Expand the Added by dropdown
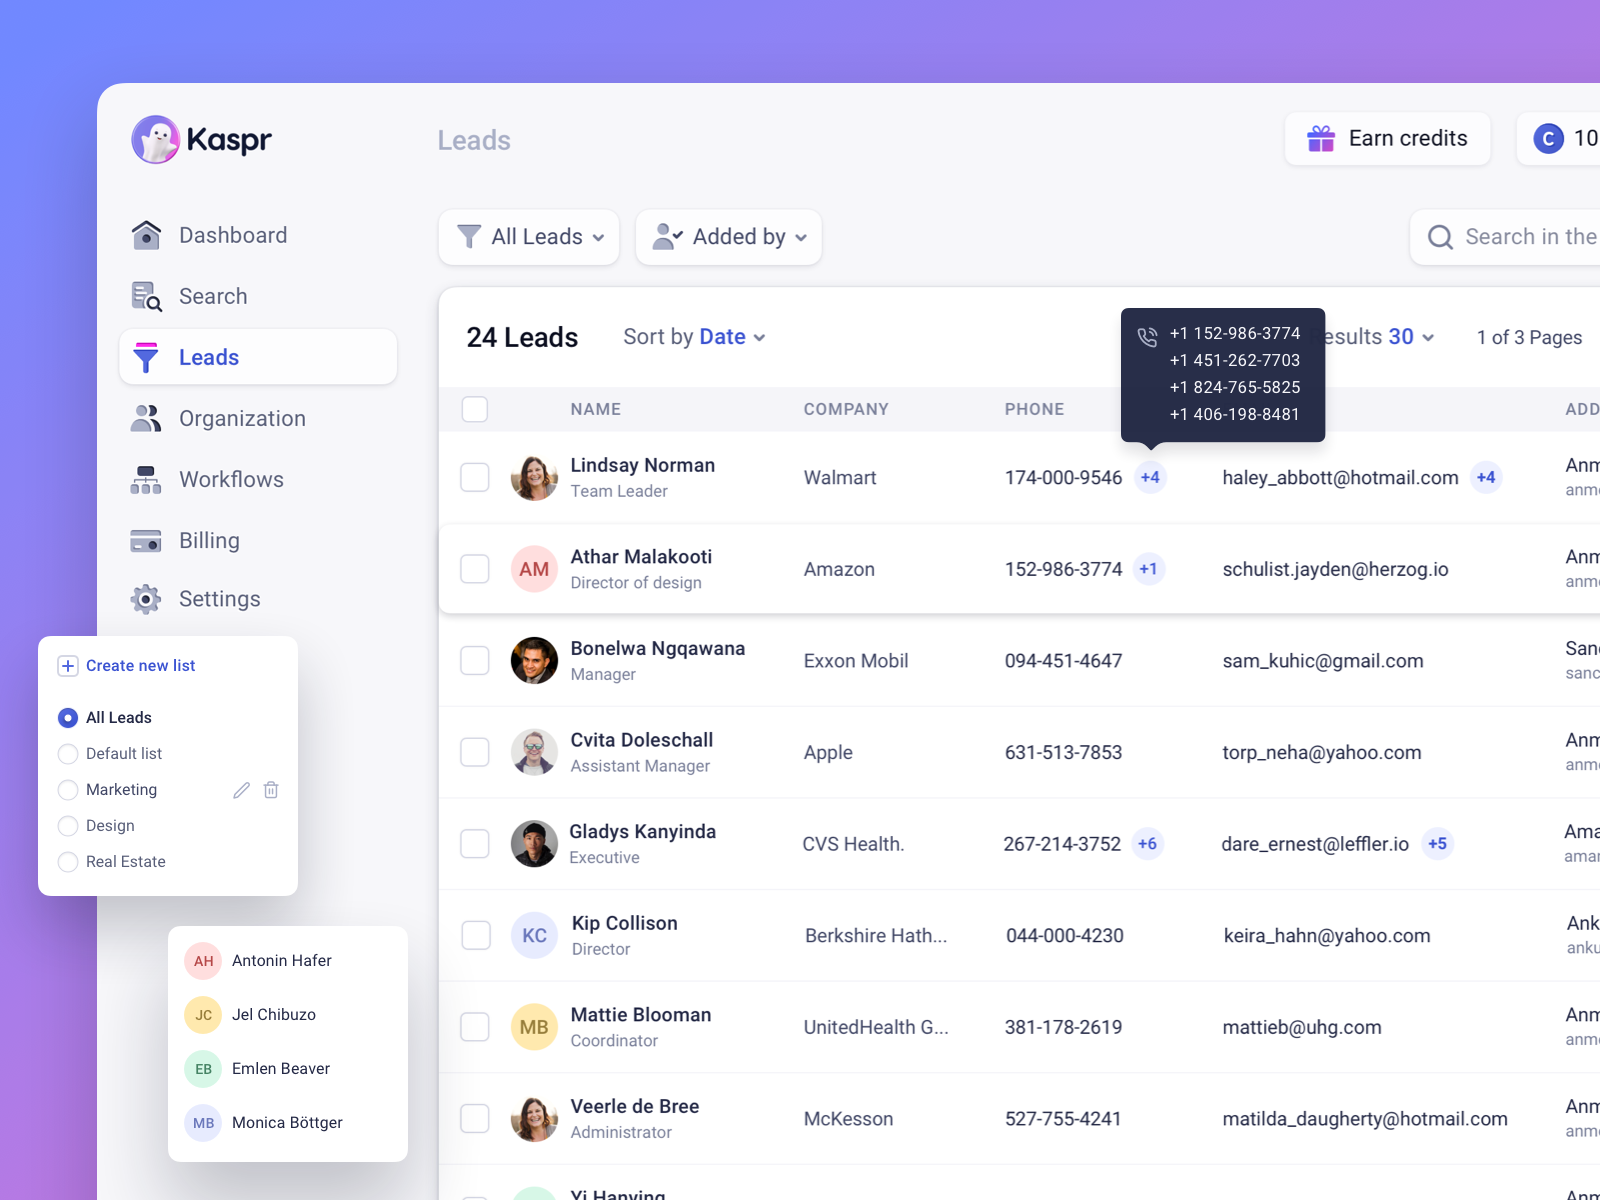 click(x=728, y=237)
